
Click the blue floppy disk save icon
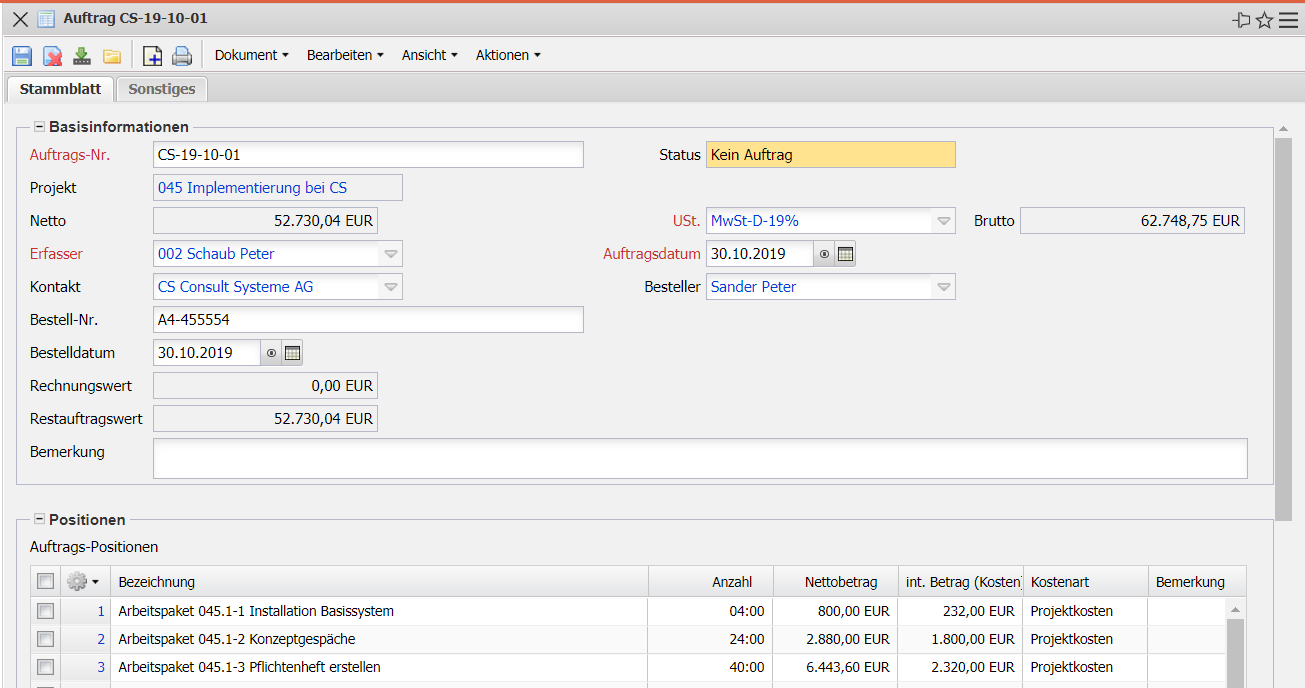click(x=22, y=56)
